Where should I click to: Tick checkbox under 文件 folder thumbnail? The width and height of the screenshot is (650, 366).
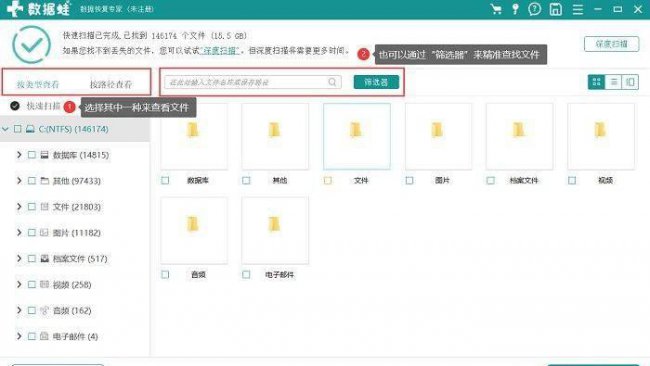pos(328,180)
